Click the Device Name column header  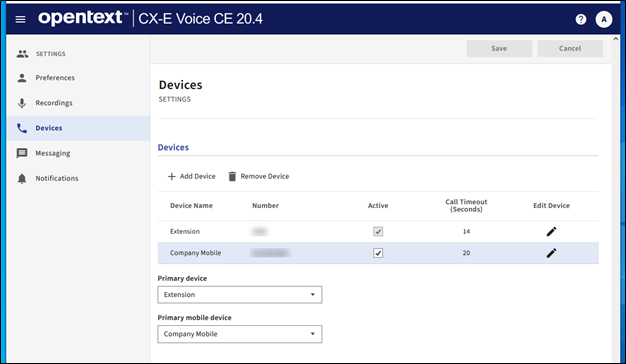pyautogui.click(x=191, y=206)
